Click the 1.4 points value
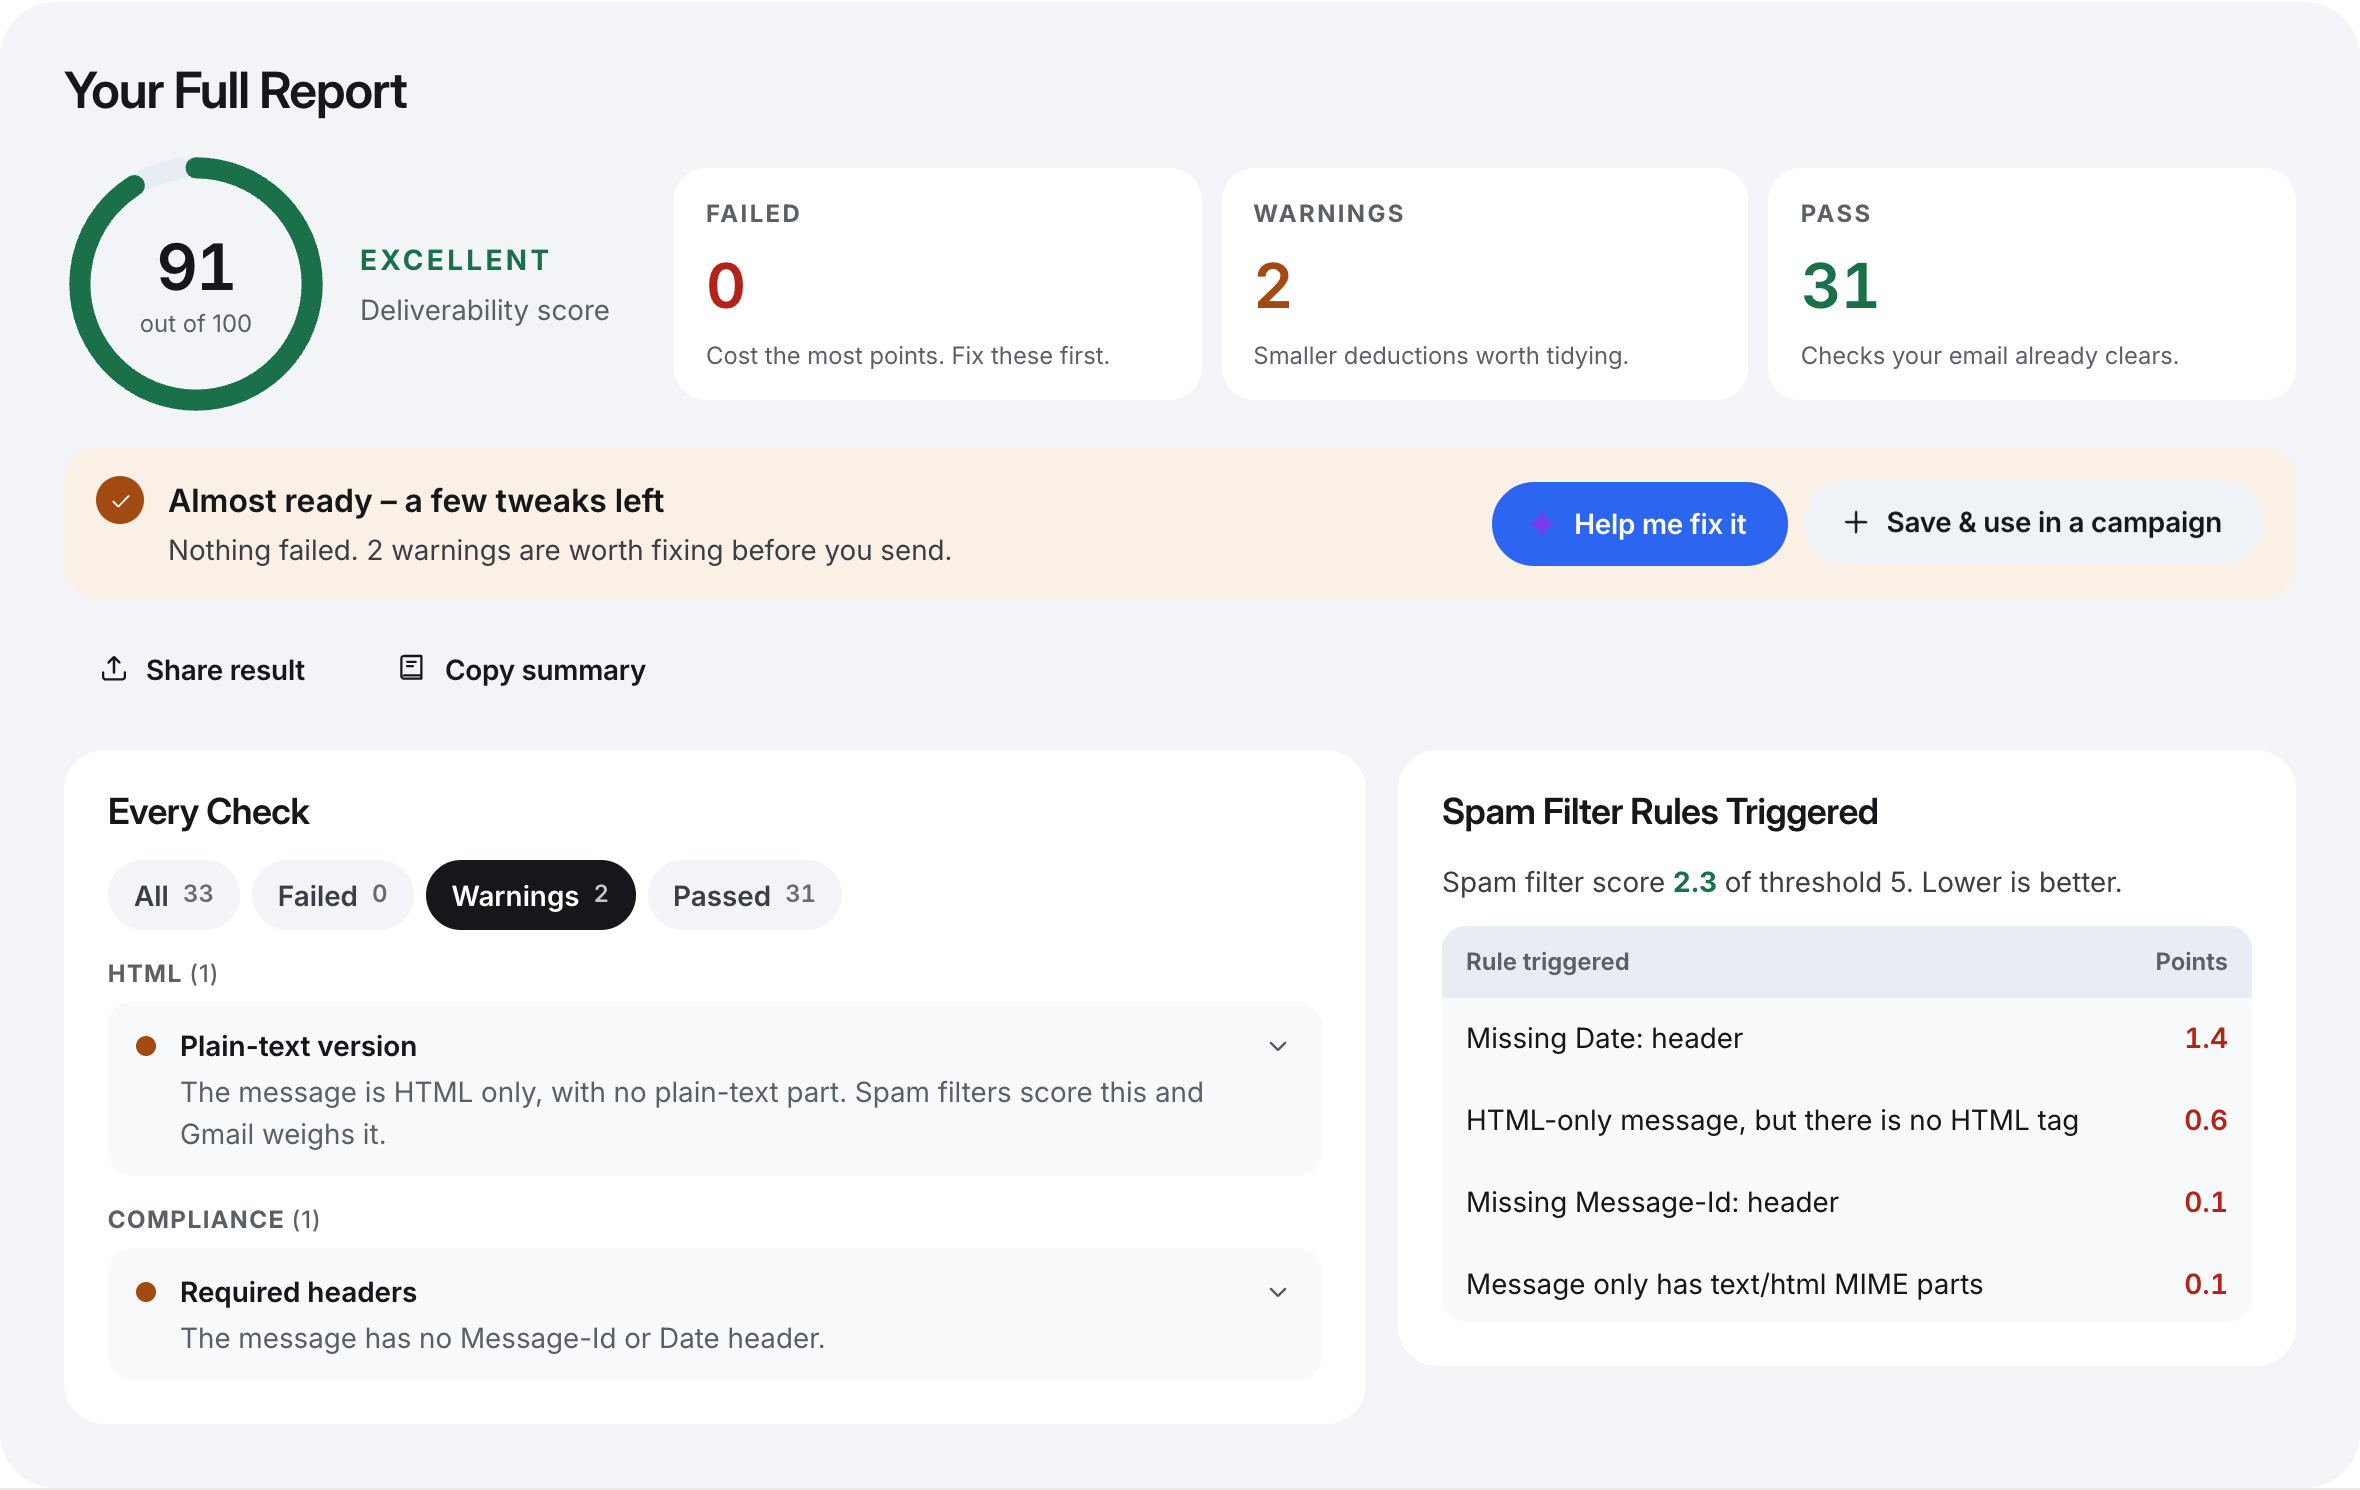Viewport: 2360px width, 1490px height. [x=2205, y=1038]
